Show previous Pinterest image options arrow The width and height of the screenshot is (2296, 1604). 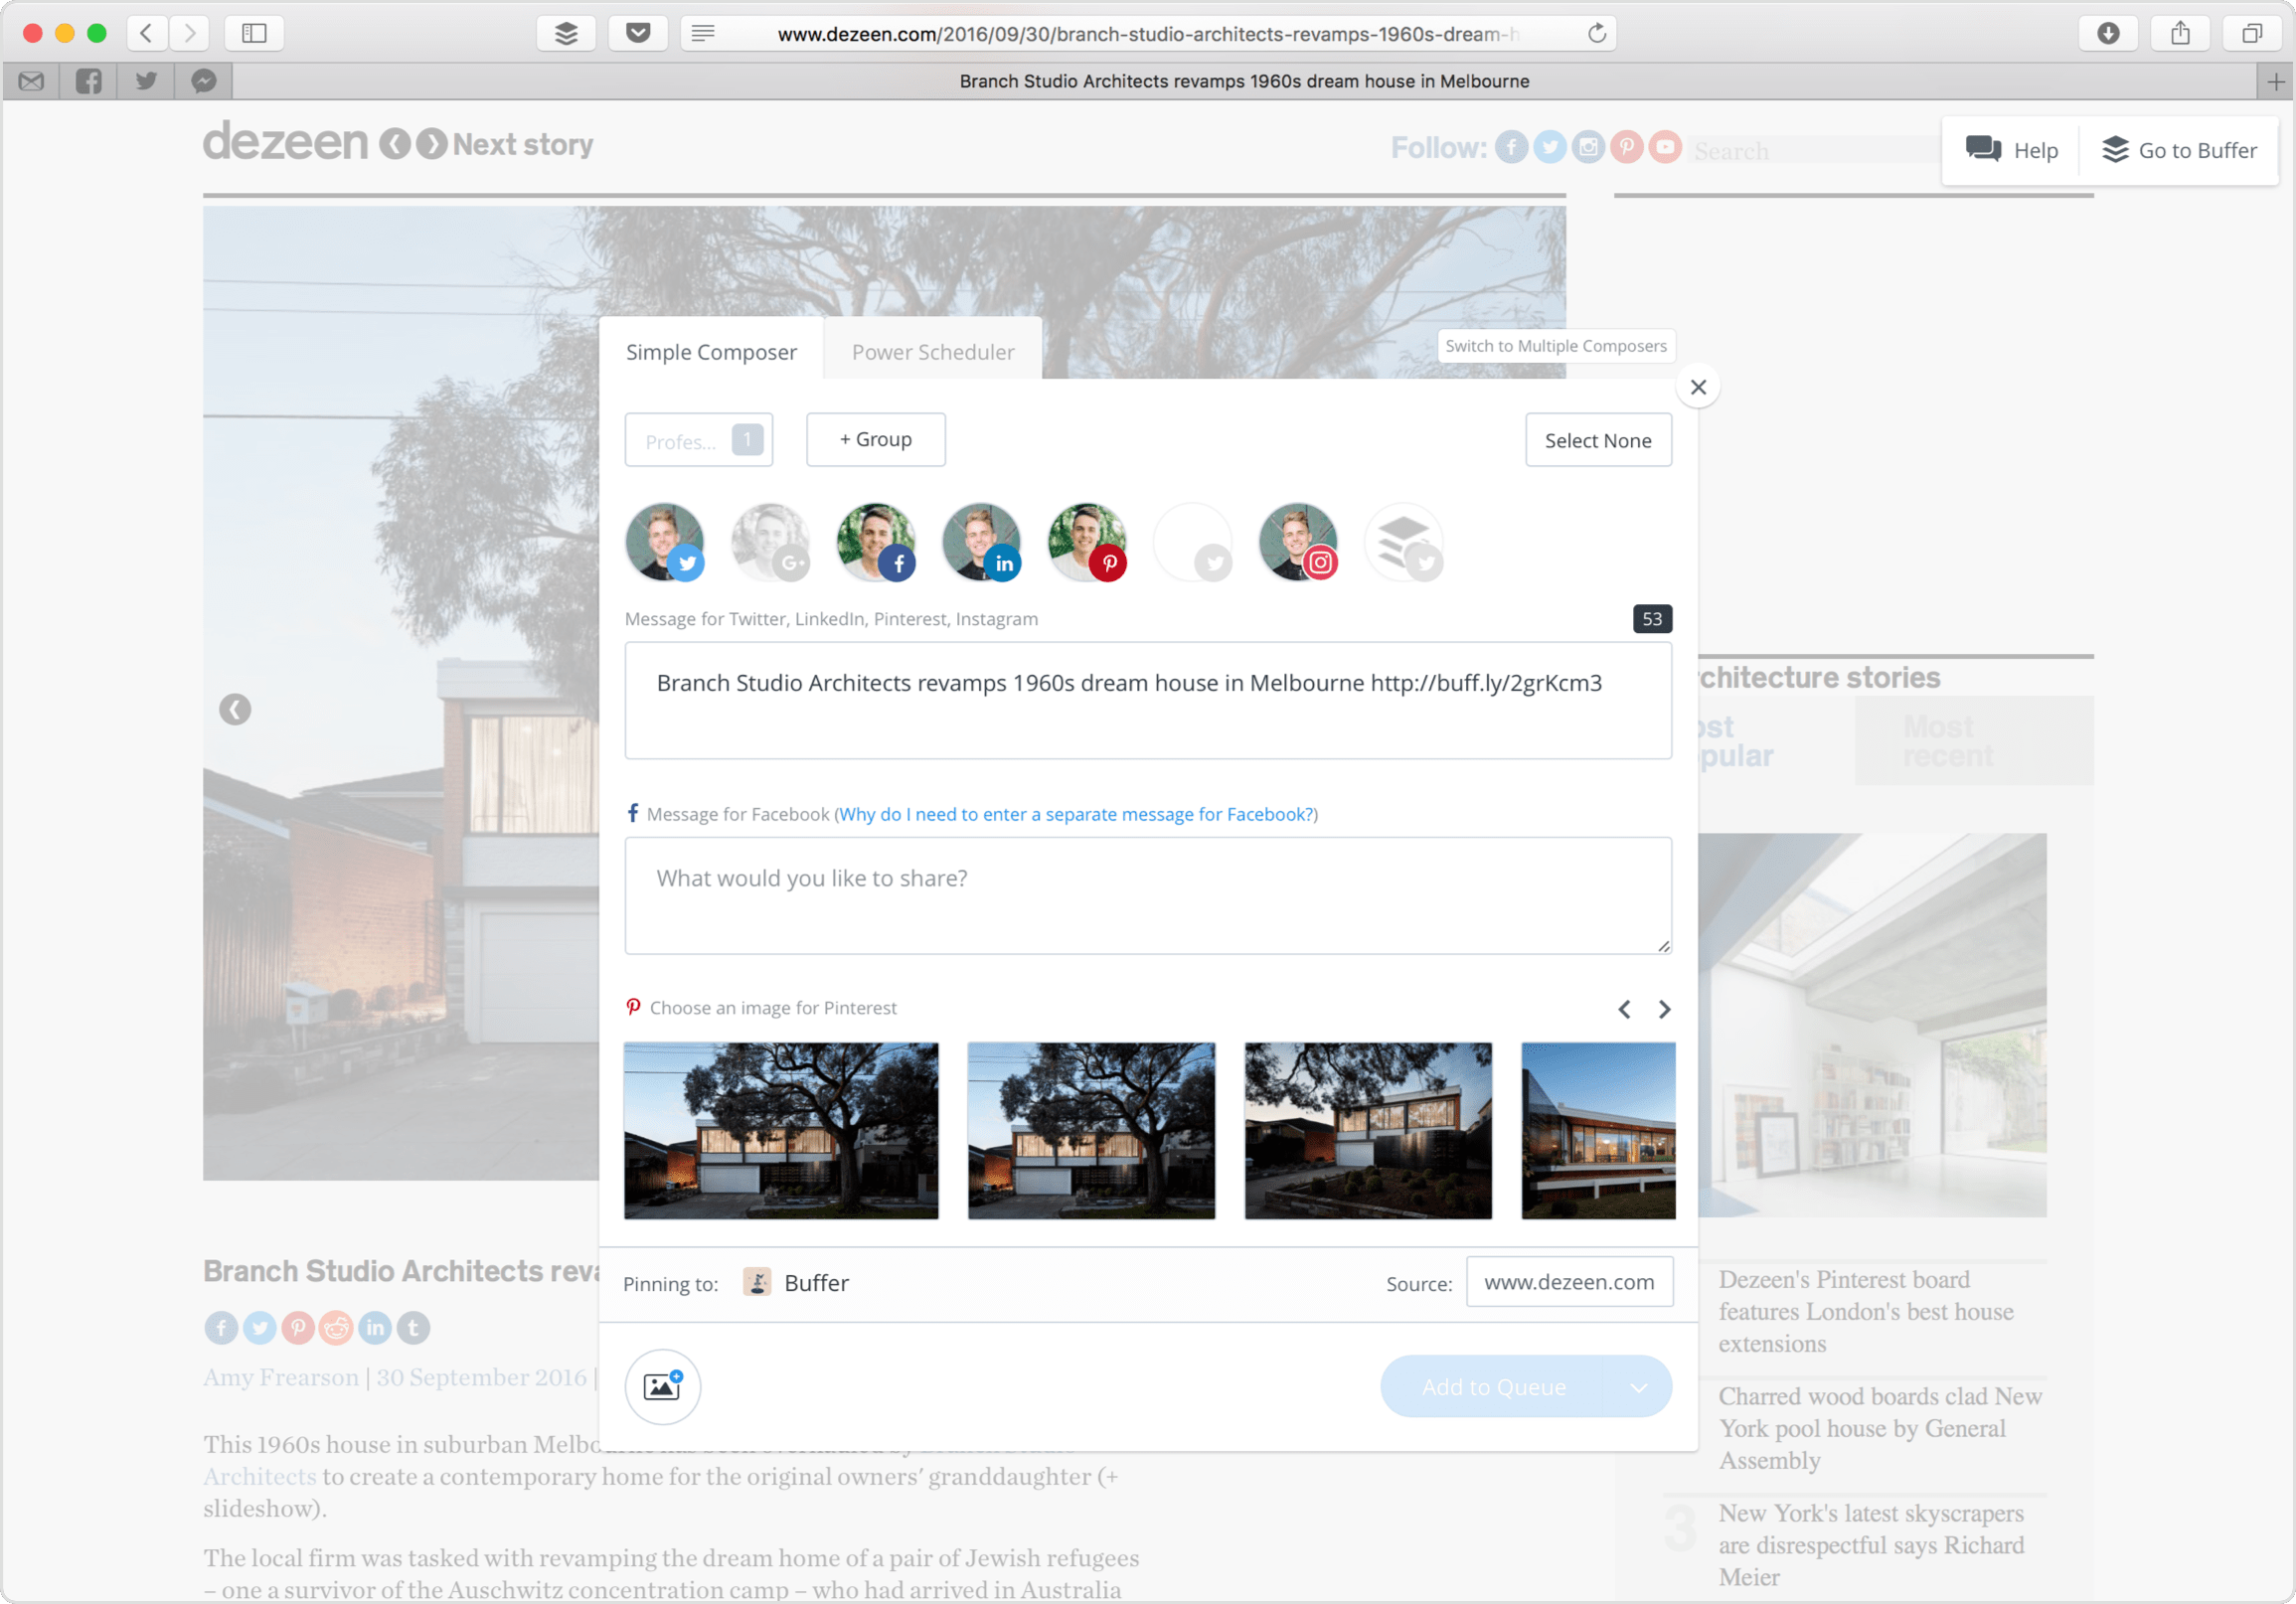click(1624, 1009)
